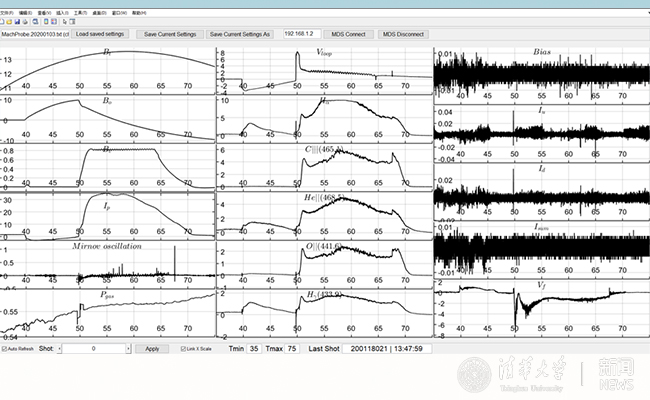The height and width of the screenshot is (400, 650).
Task: Toggle the Link X Scale checkbox
Action: [181, 349]
